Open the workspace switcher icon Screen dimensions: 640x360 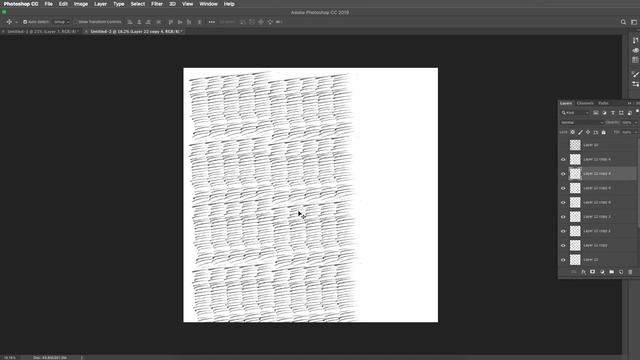634,22
